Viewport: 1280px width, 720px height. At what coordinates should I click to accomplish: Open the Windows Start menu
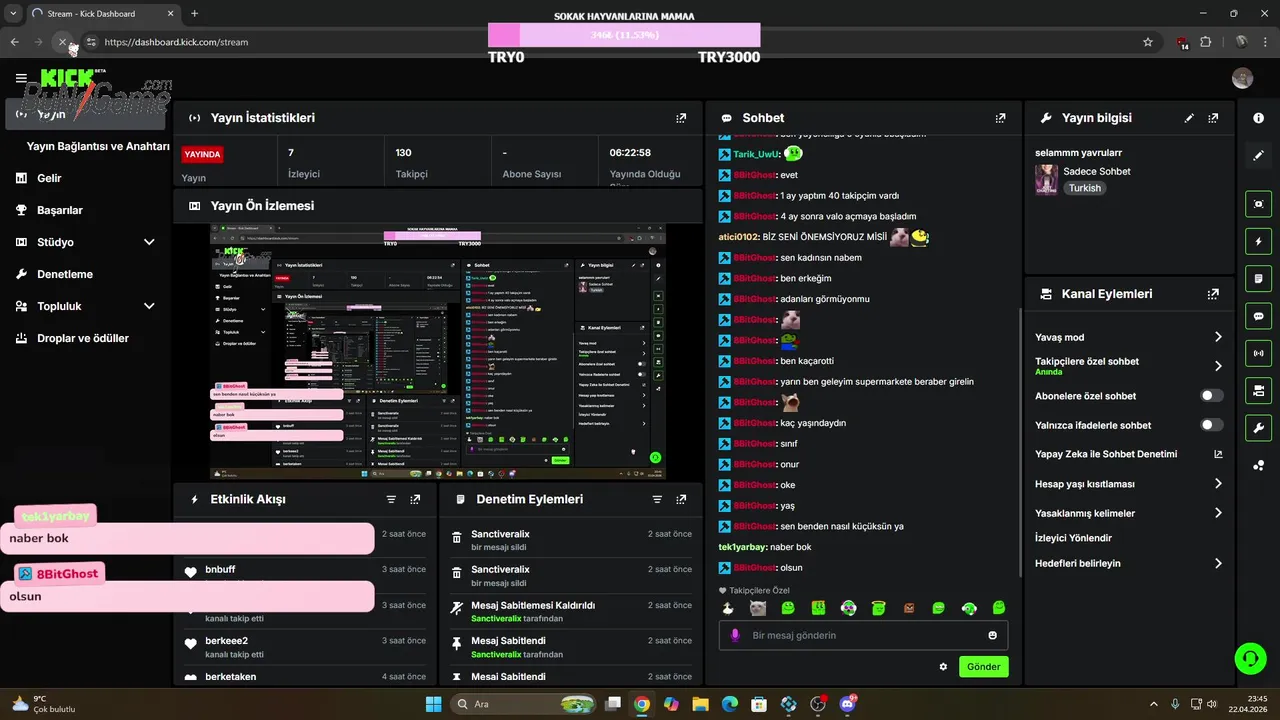(x=433, y=704)
